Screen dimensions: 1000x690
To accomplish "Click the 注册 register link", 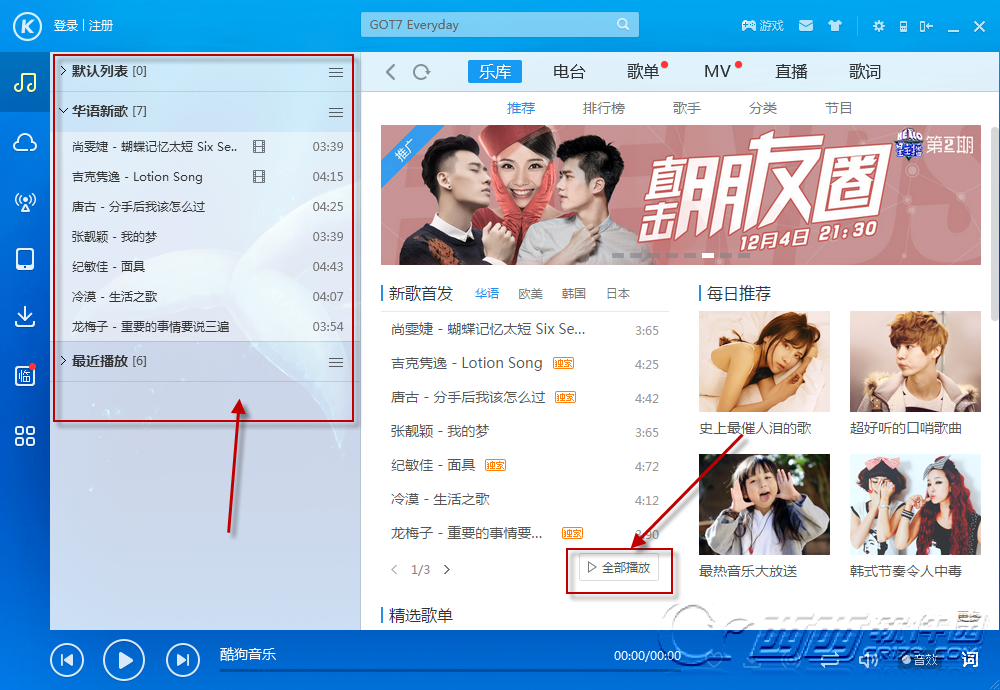I will (101, 26).
